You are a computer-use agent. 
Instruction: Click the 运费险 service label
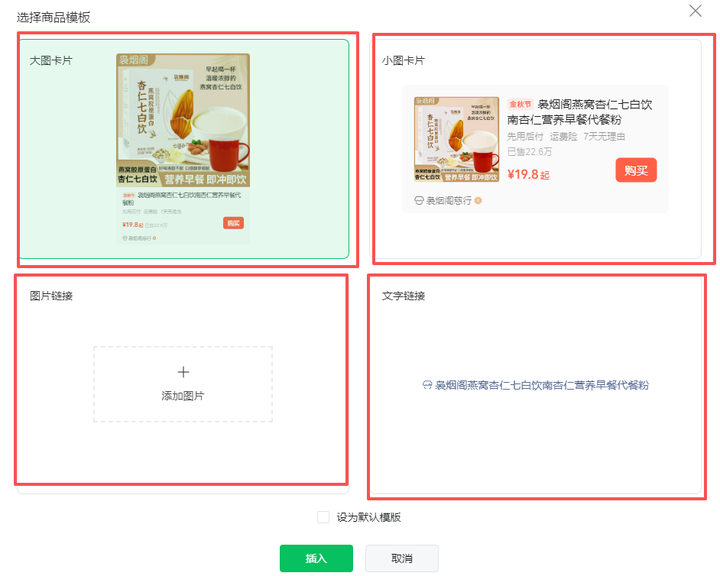(x=563, y=136)
